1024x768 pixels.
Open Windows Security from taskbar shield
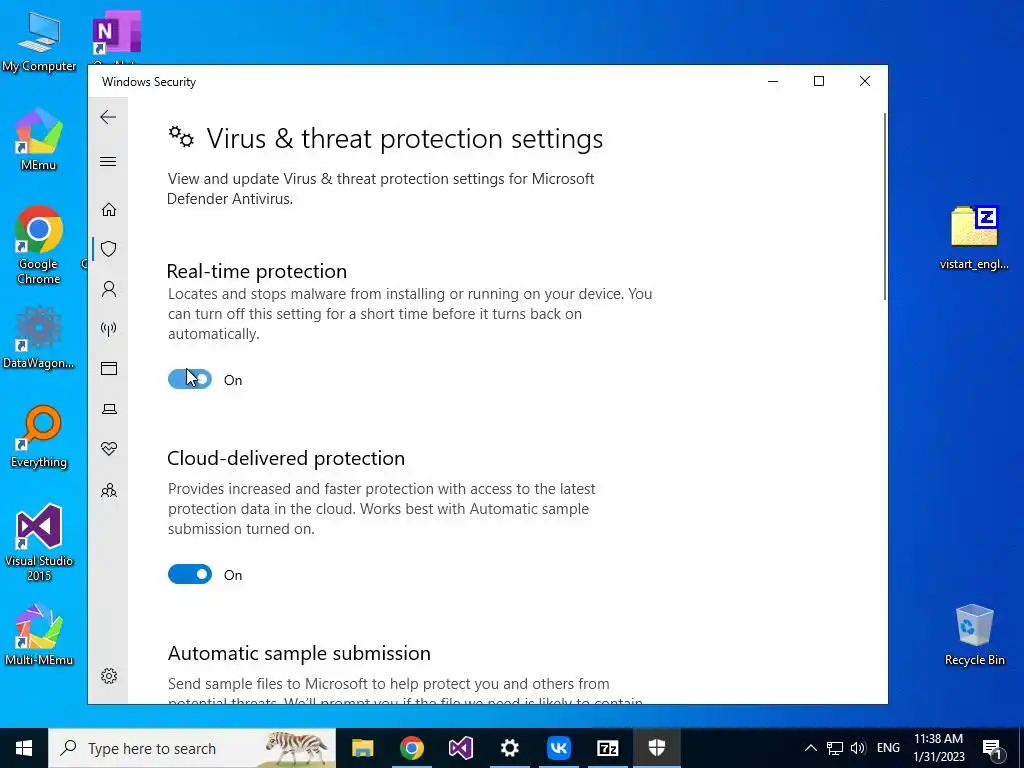tap(656, 748)
